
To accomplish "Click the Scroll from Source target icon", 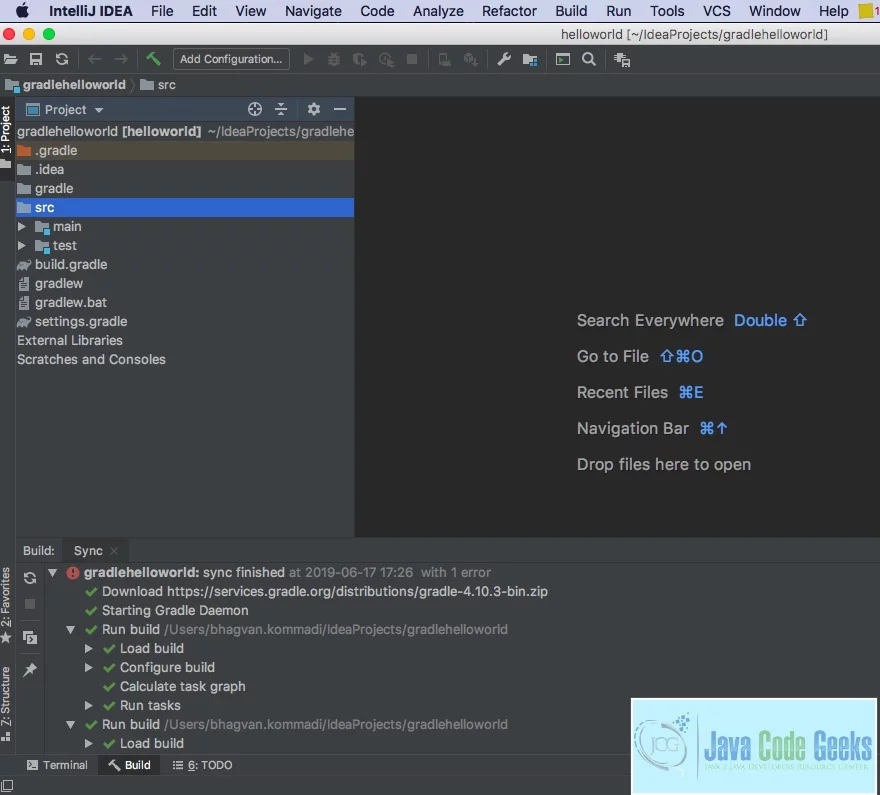I will [x=255, y=109].
